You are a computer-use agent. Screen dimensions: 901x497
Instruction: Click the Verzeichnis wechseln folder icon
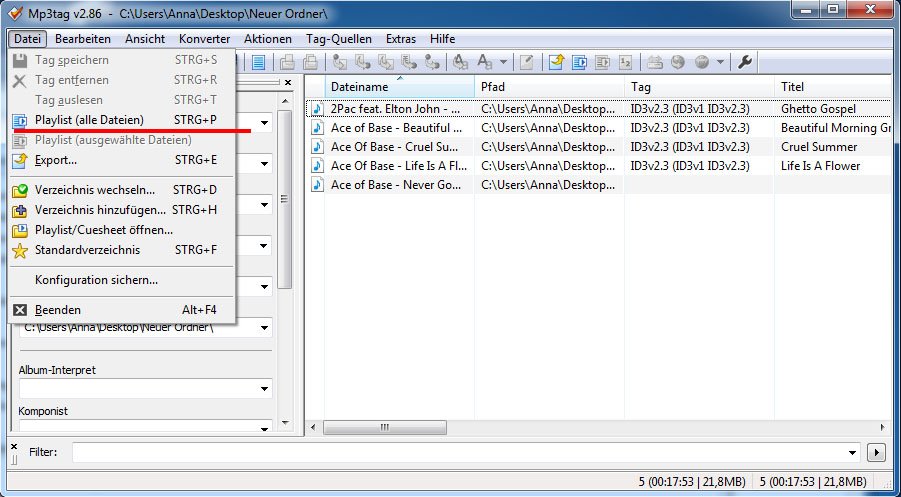19,190
